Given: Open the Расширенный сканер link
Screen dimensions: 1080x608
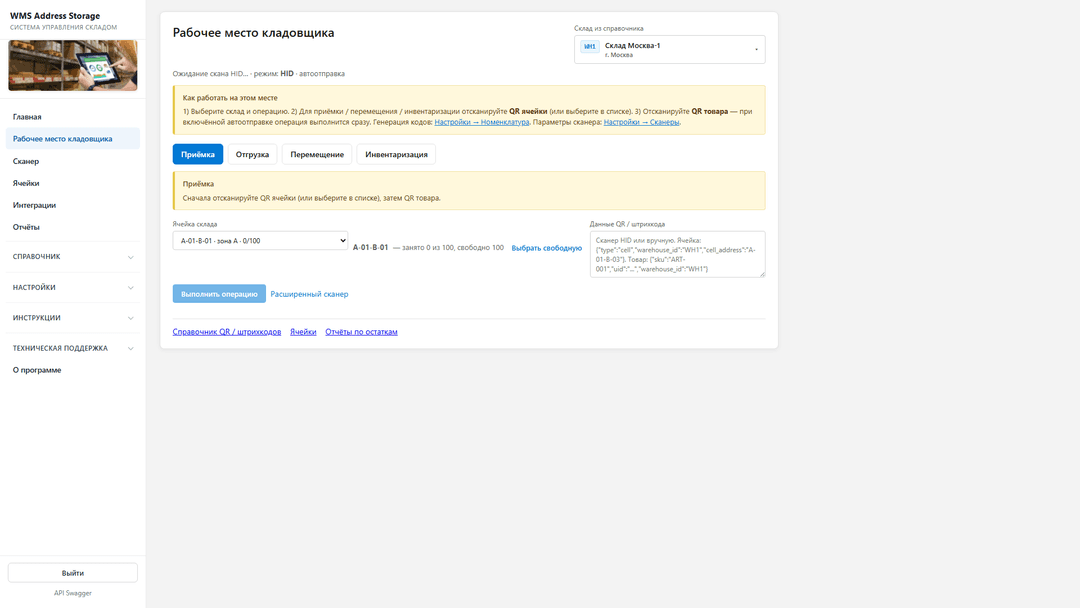Looking at the screenshot, I should [x=309, y=294].
